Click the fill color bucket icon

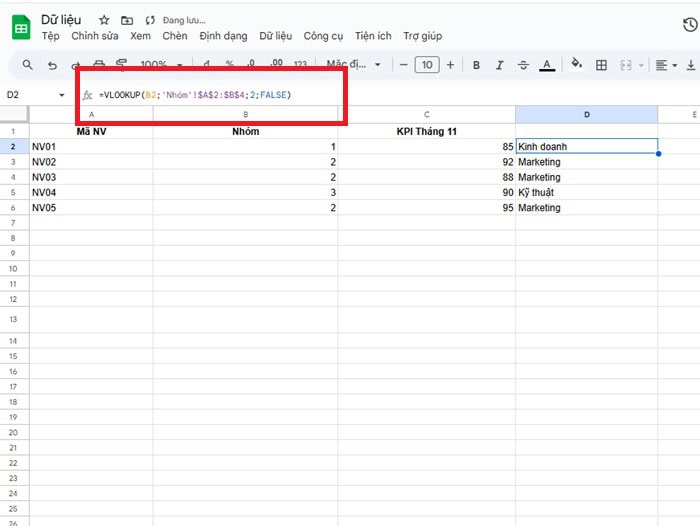click(576, 65)
